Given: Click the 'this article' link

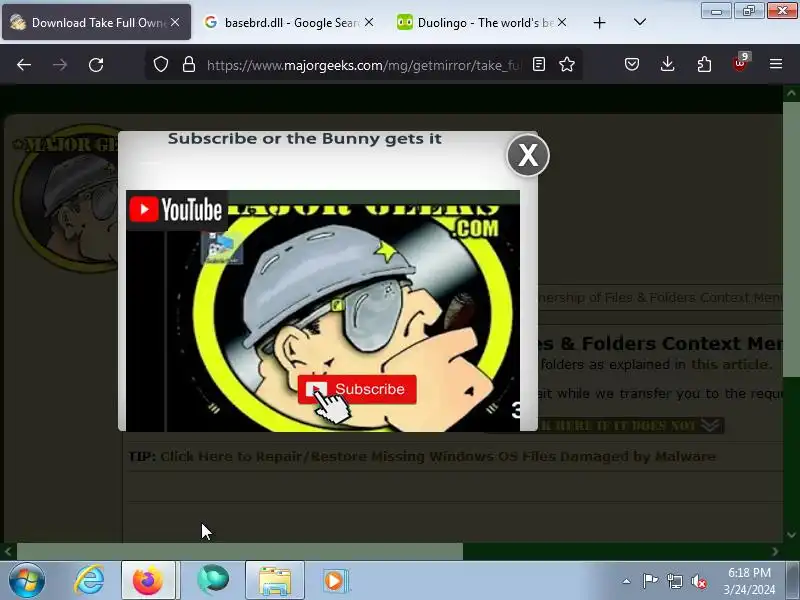Looking at the screenshot, I should tap(731, 364).
